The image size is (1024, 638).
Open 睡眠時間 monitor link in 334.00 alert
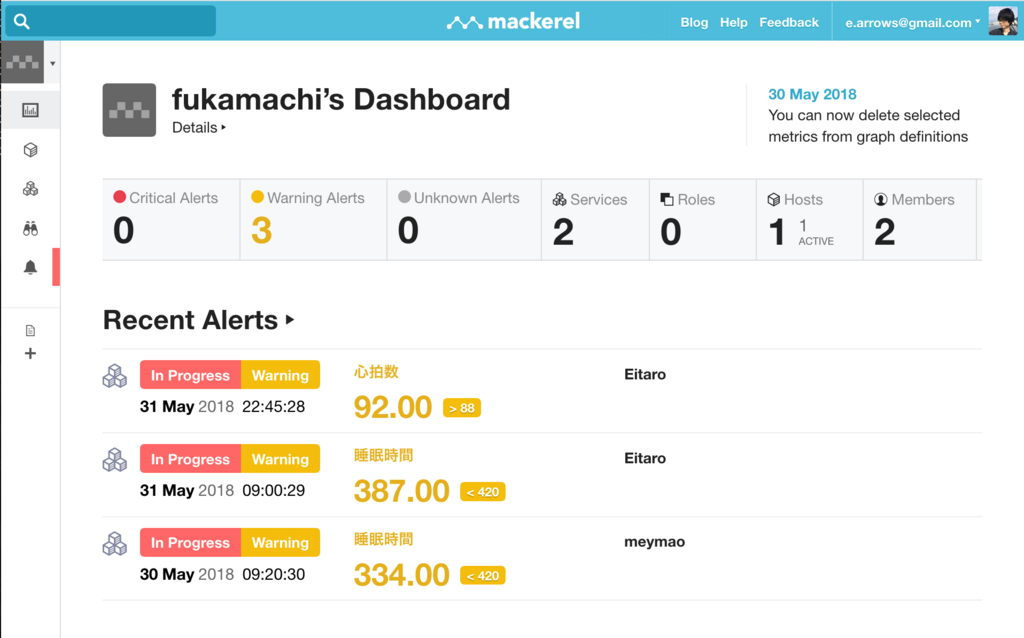point(383,539)
